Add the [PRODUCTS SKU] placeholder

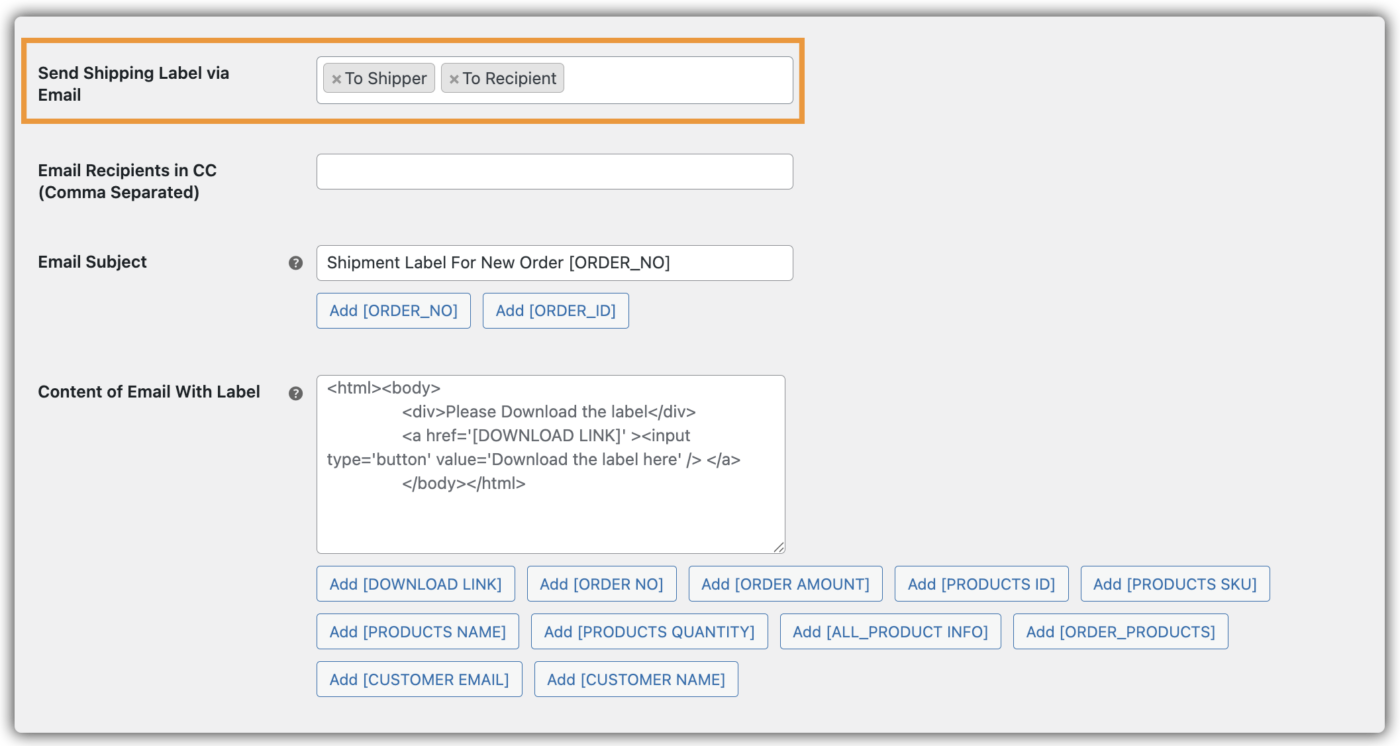[1175, 584]
